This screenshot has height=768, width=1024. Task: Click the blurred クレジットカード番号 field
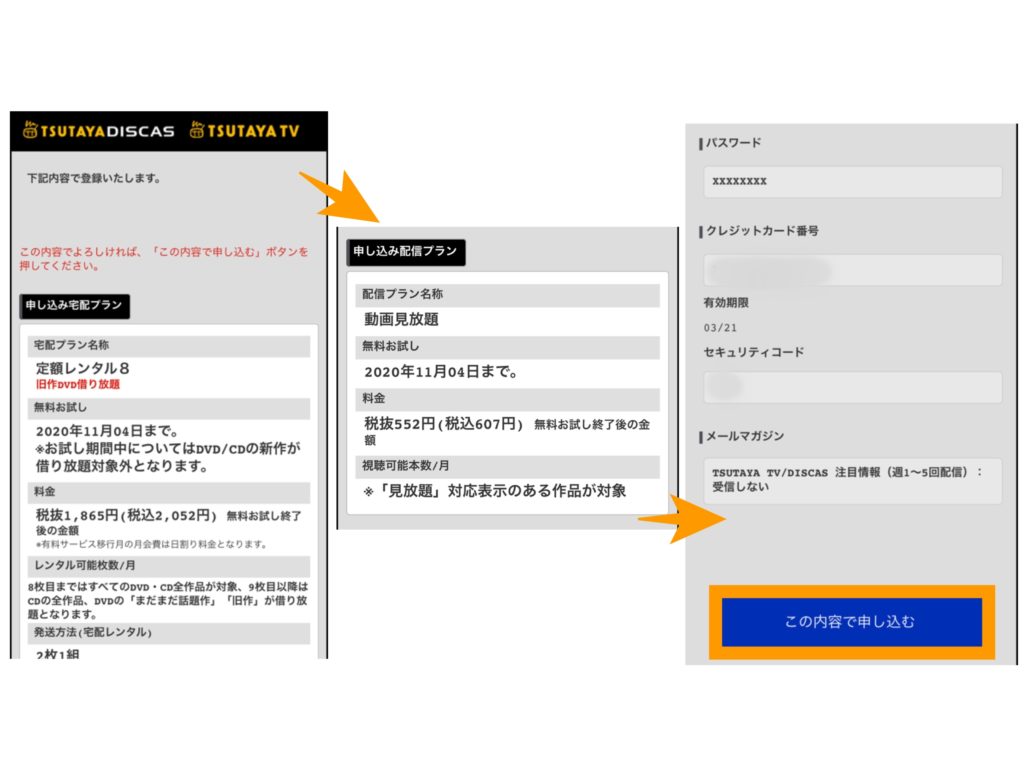pyautogui.click(x=852, y=270)
